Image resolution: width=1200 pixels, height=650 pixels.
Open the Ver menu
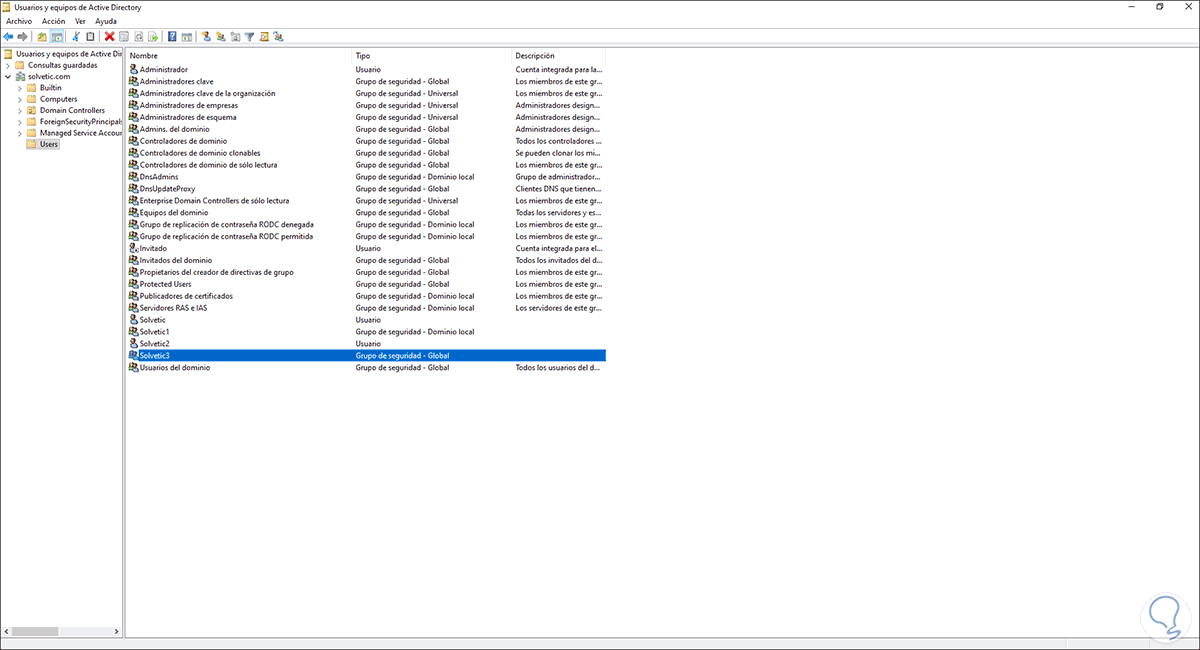[80, 21]
